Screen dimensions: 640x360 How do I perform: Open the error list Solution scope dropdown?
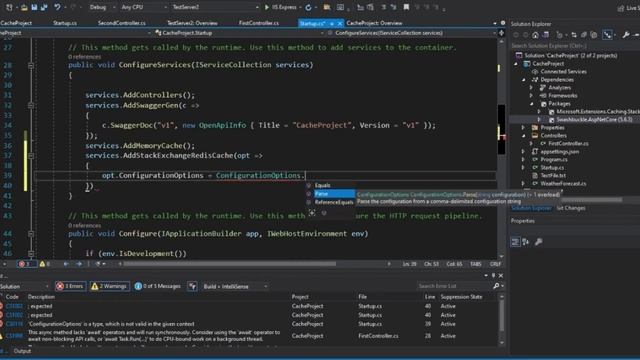[24, 287]
